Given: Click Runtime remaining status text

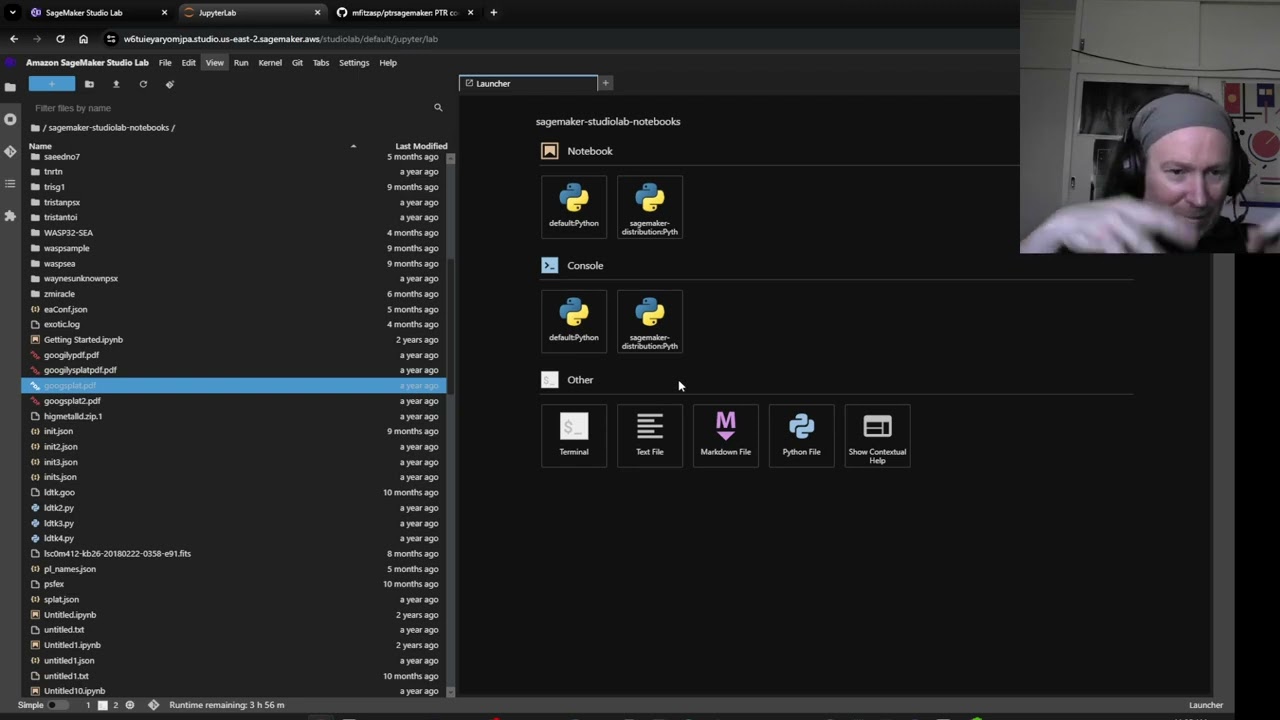Looking at the screenshot, I should (x=227, y=705).
